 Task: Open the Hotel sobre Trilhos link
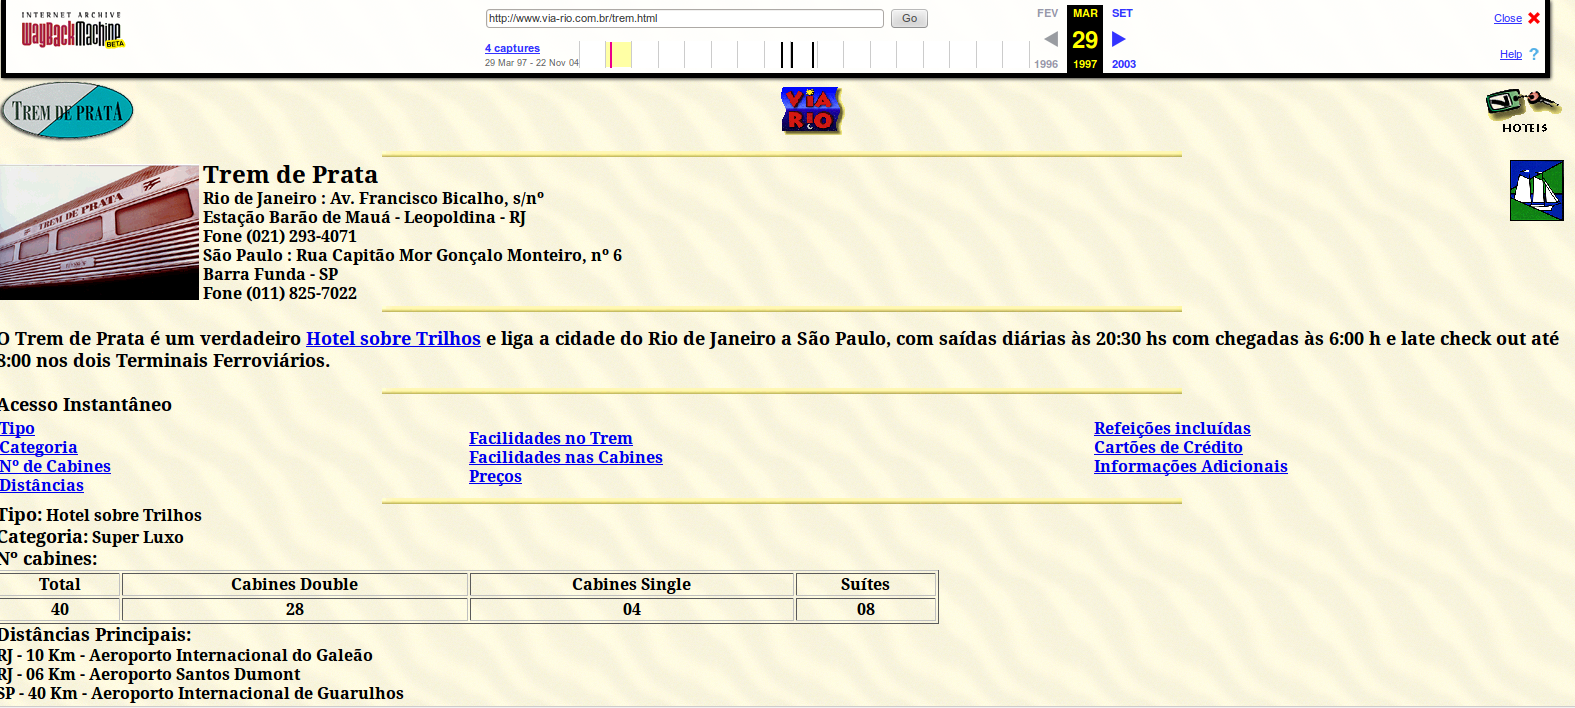click(393, 338)
